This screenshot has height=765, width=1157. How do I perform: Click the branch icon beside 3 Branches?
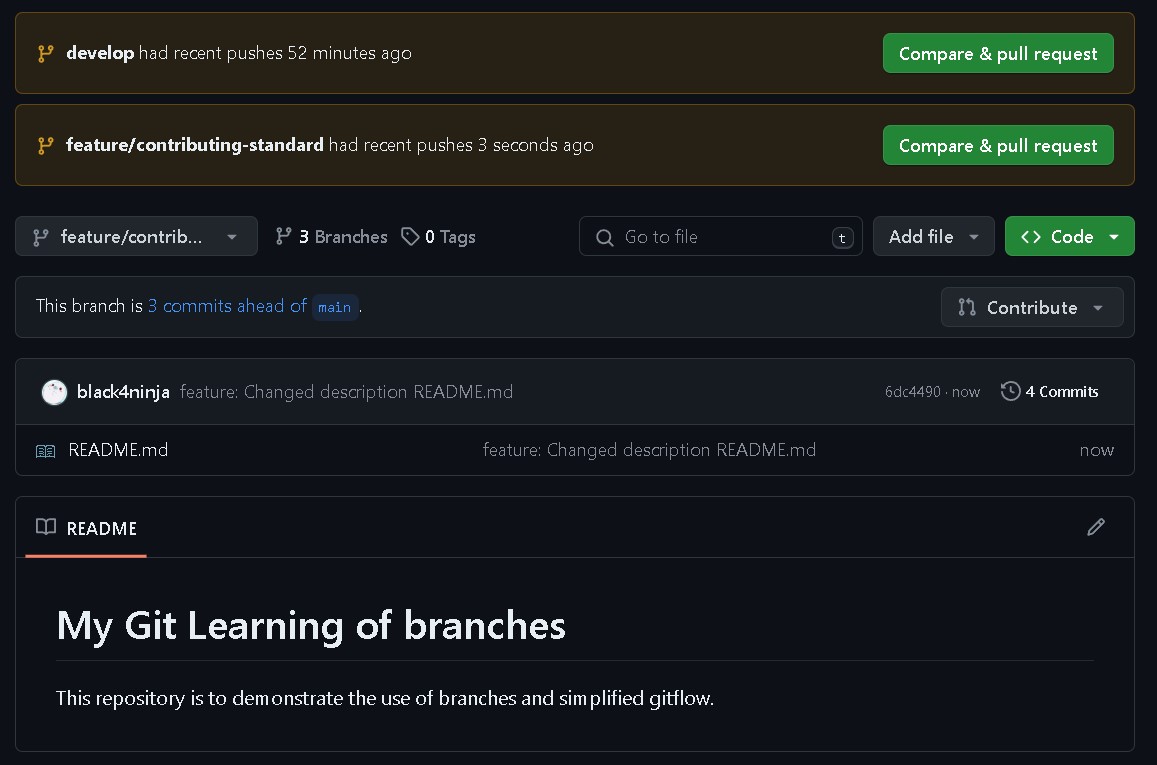tap(283, 236)
